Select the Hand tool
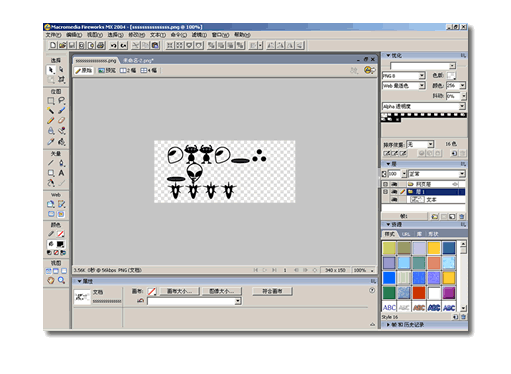Screen dimensions: 511x374 point(51,280)
